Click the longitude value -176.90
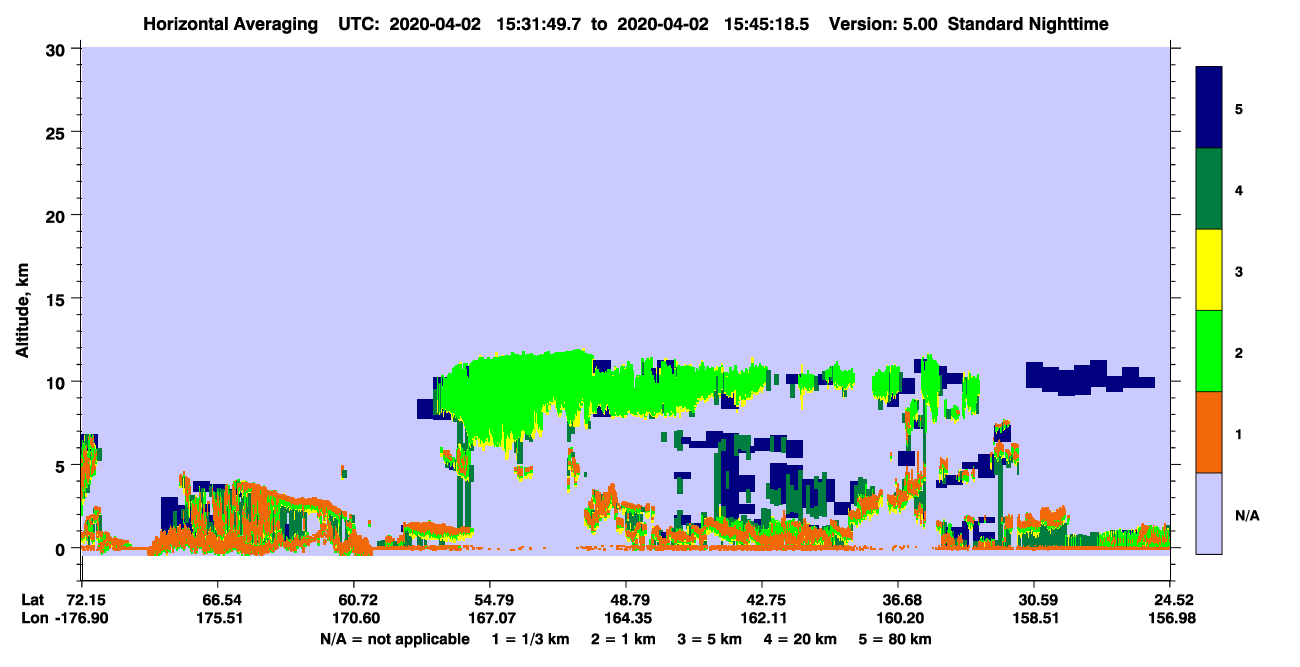 click(x=83, y=619)
